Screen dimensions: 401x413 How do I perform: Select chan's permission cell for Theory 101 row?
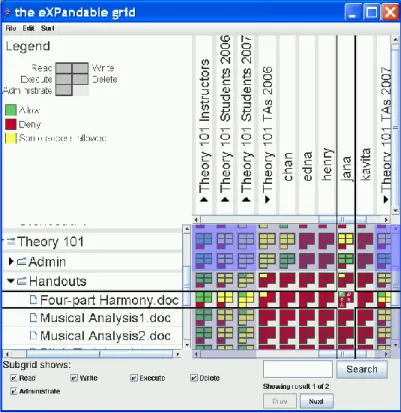(x=287, y=241)
